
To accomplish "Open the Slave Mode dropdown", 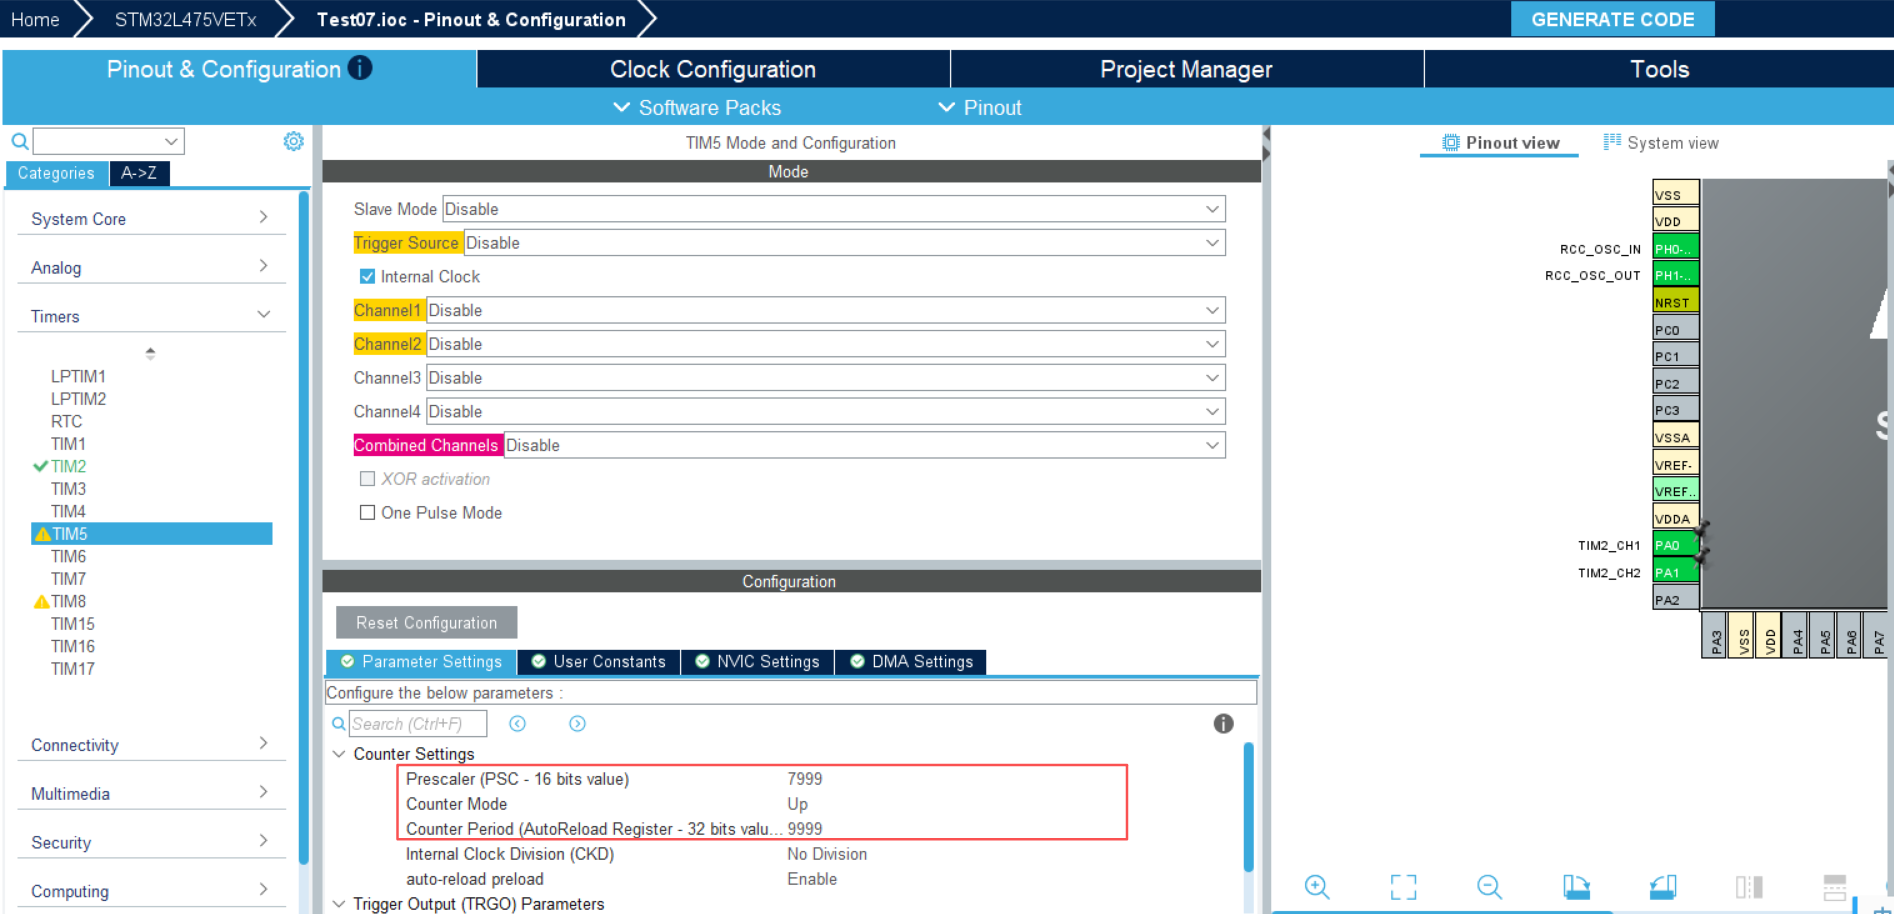I will click(834, 209).
